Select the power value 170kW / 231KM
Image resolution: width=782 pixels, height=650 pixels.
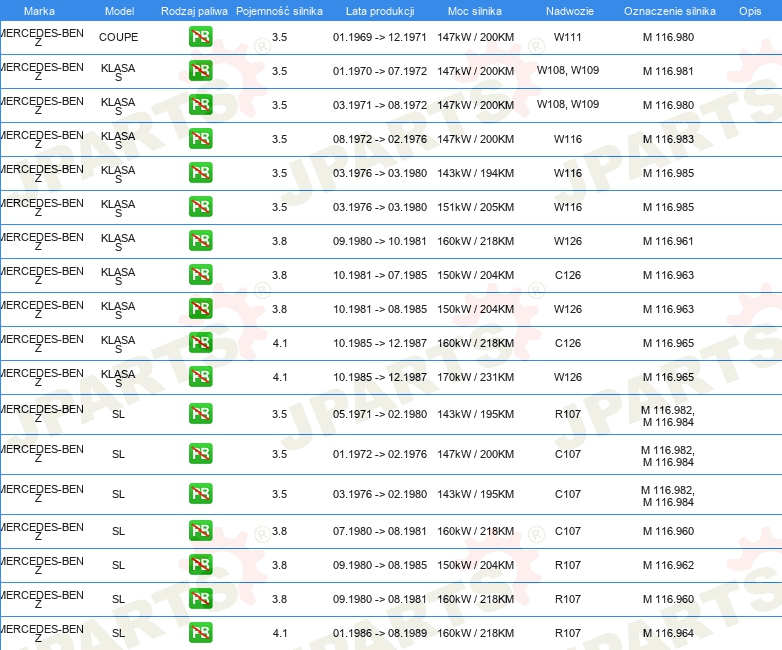(x=475, y=377)
